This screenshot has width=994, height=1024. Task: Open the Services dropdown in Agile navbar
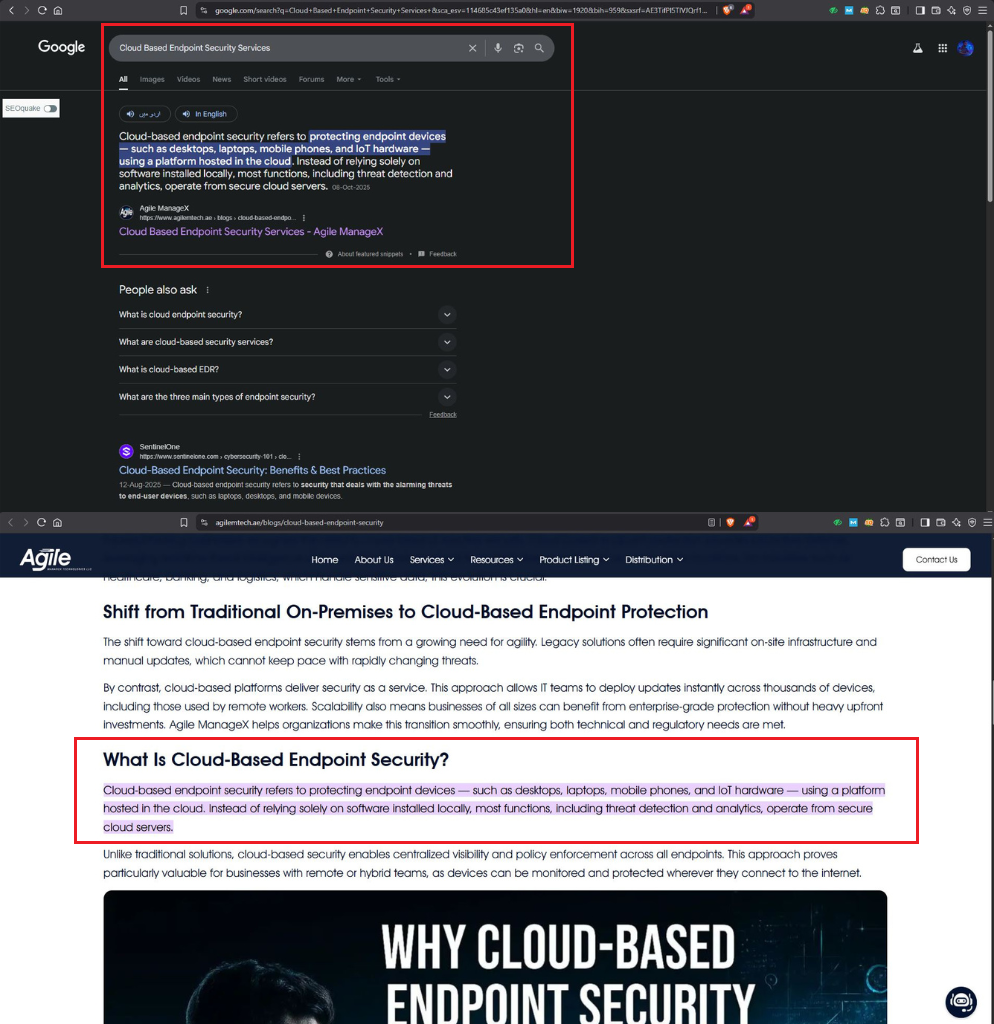coord(431,560)
